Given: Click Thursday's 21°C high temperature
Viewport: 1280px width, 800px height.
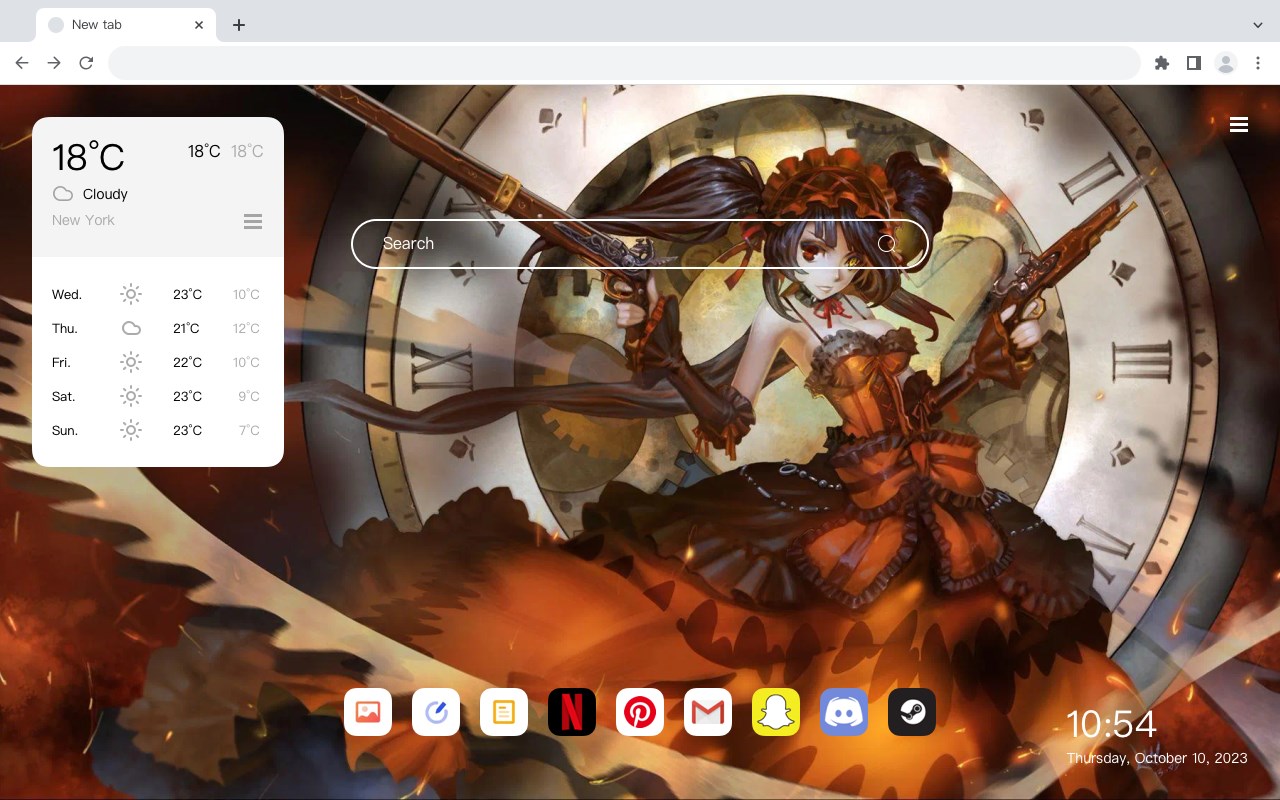Looking at the screenshot, I should [x=186, y=328].
